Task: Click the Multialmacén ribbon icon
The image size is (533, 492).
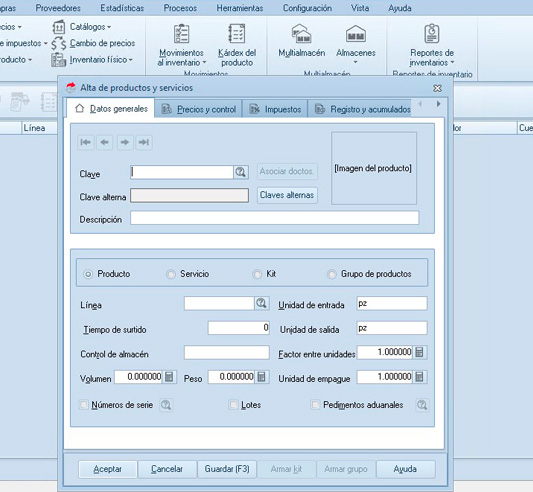Action: (302, 34)
